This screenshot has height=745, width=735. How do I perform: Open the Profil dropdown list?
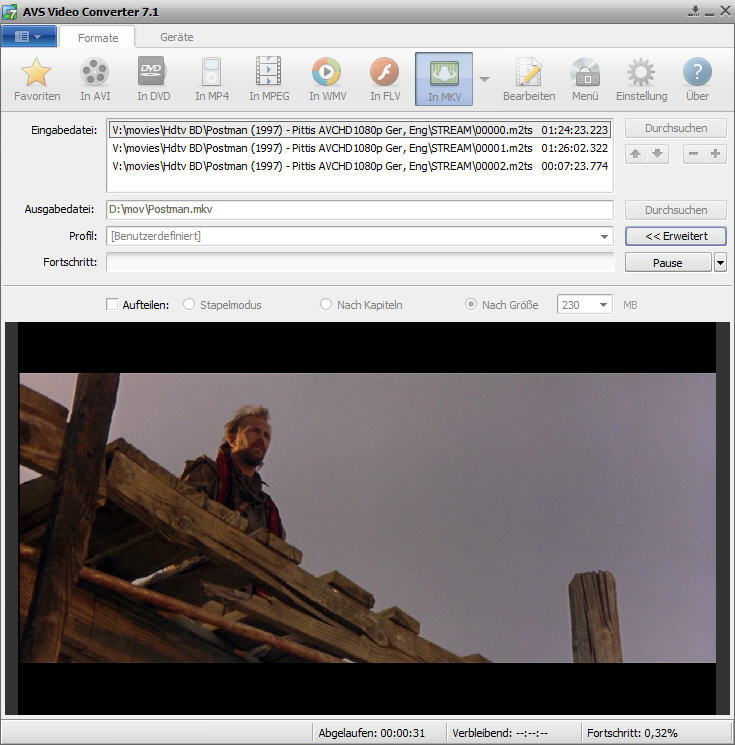[x=604, y=237]
